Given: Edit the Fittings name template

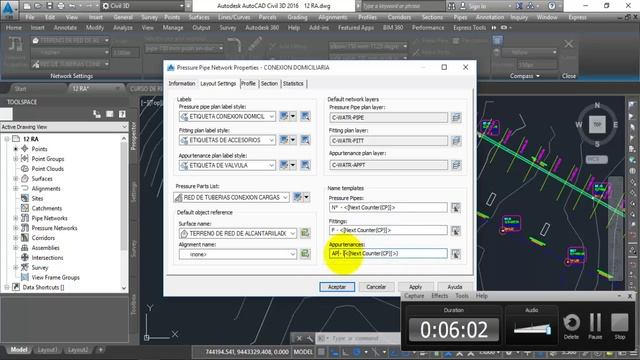Looking at the screenshot, I should click(x=456, y=231).
